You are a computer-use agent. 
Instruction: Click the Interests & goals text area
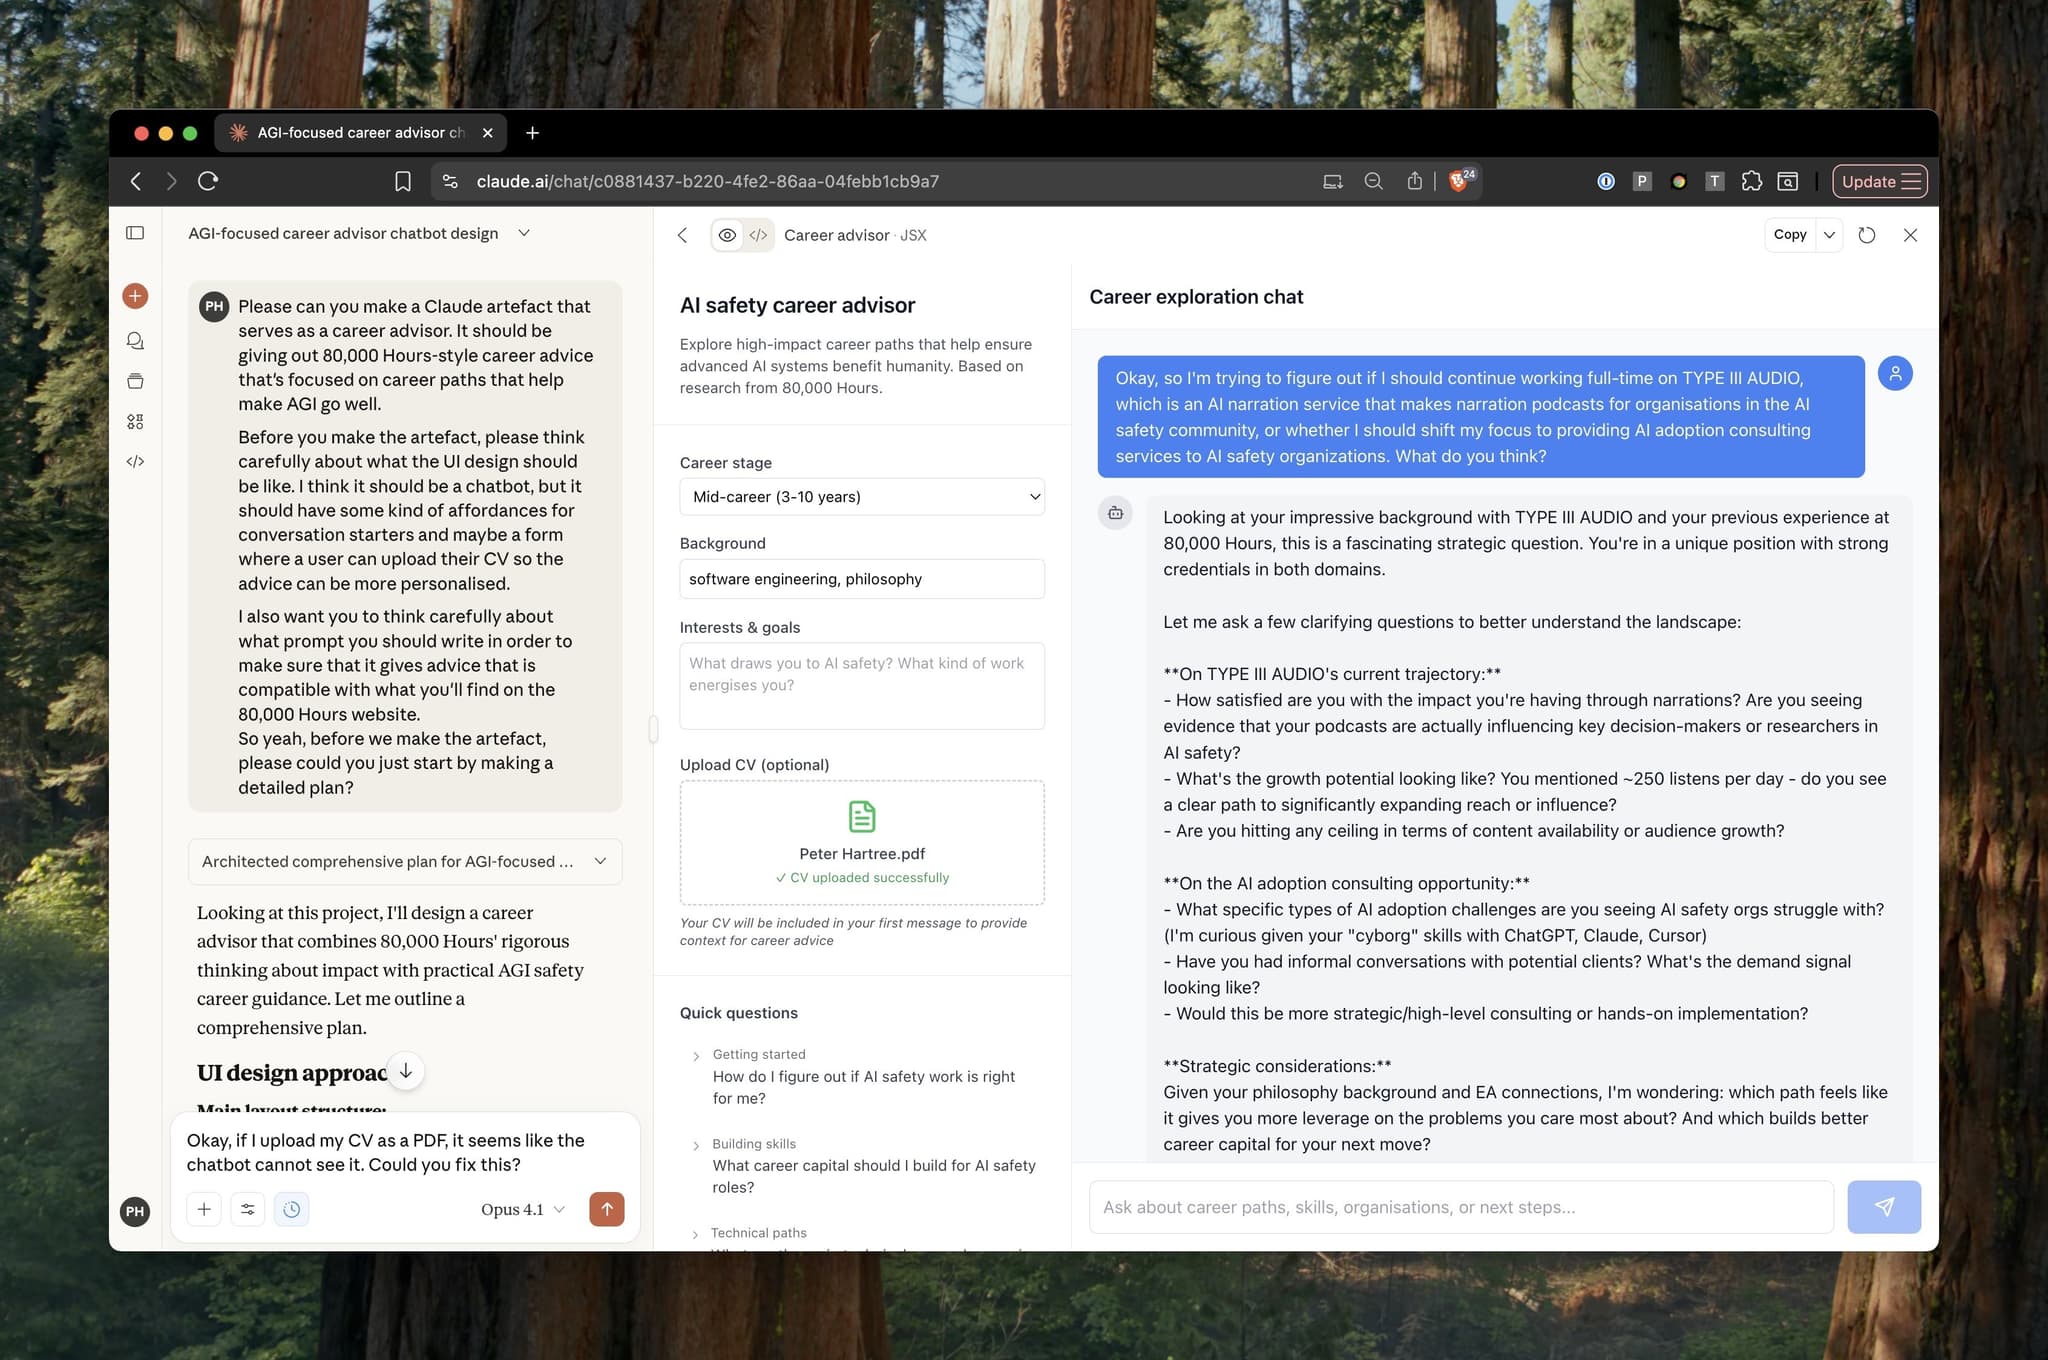point(861,685)
